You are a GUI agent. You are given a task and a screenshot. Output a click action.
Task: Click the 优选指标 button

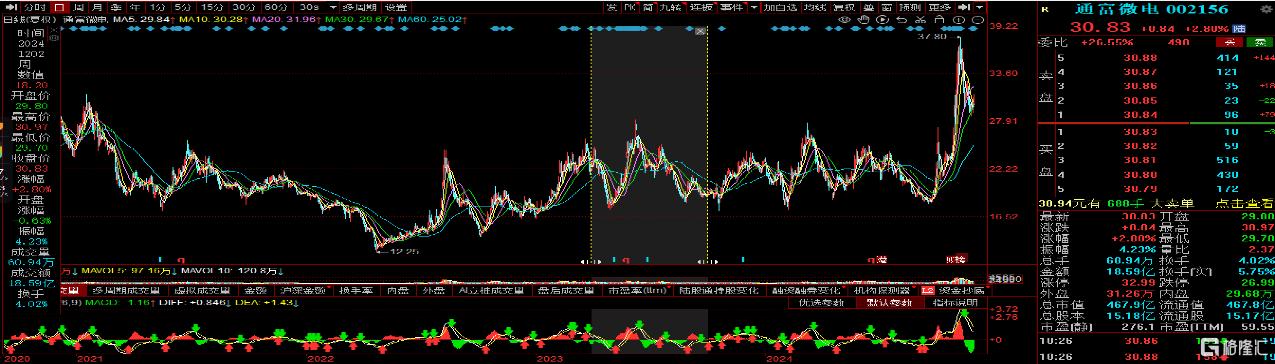[821, 303]
